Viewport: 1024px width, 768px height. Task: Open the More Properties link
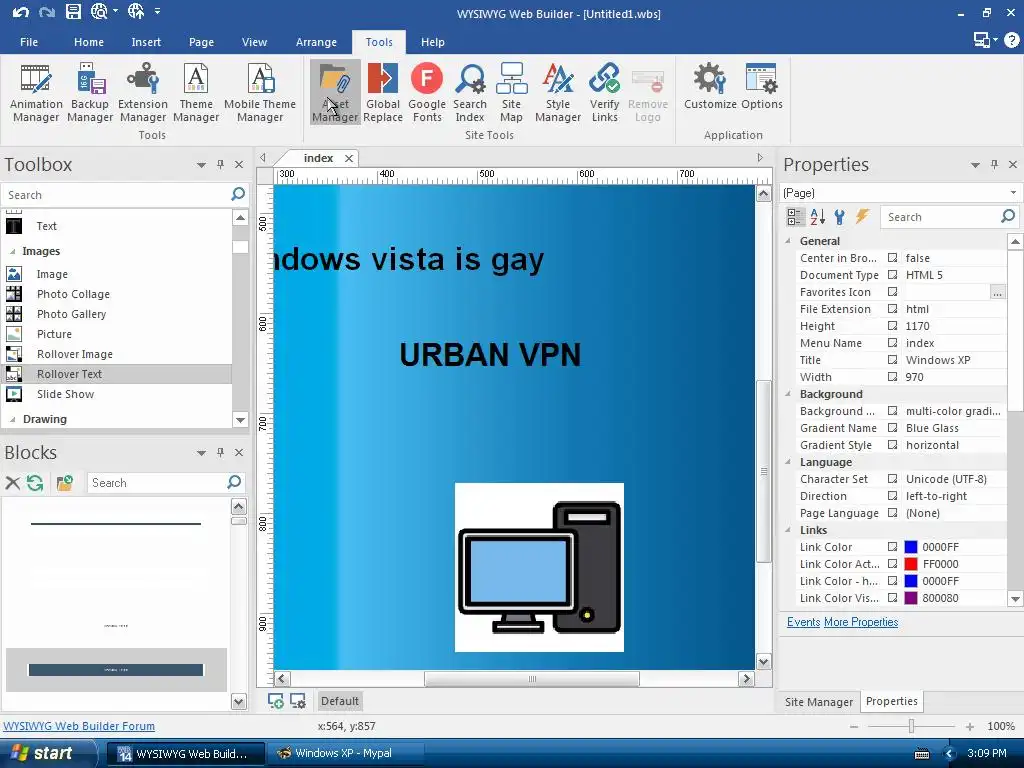tap(861, 622)
